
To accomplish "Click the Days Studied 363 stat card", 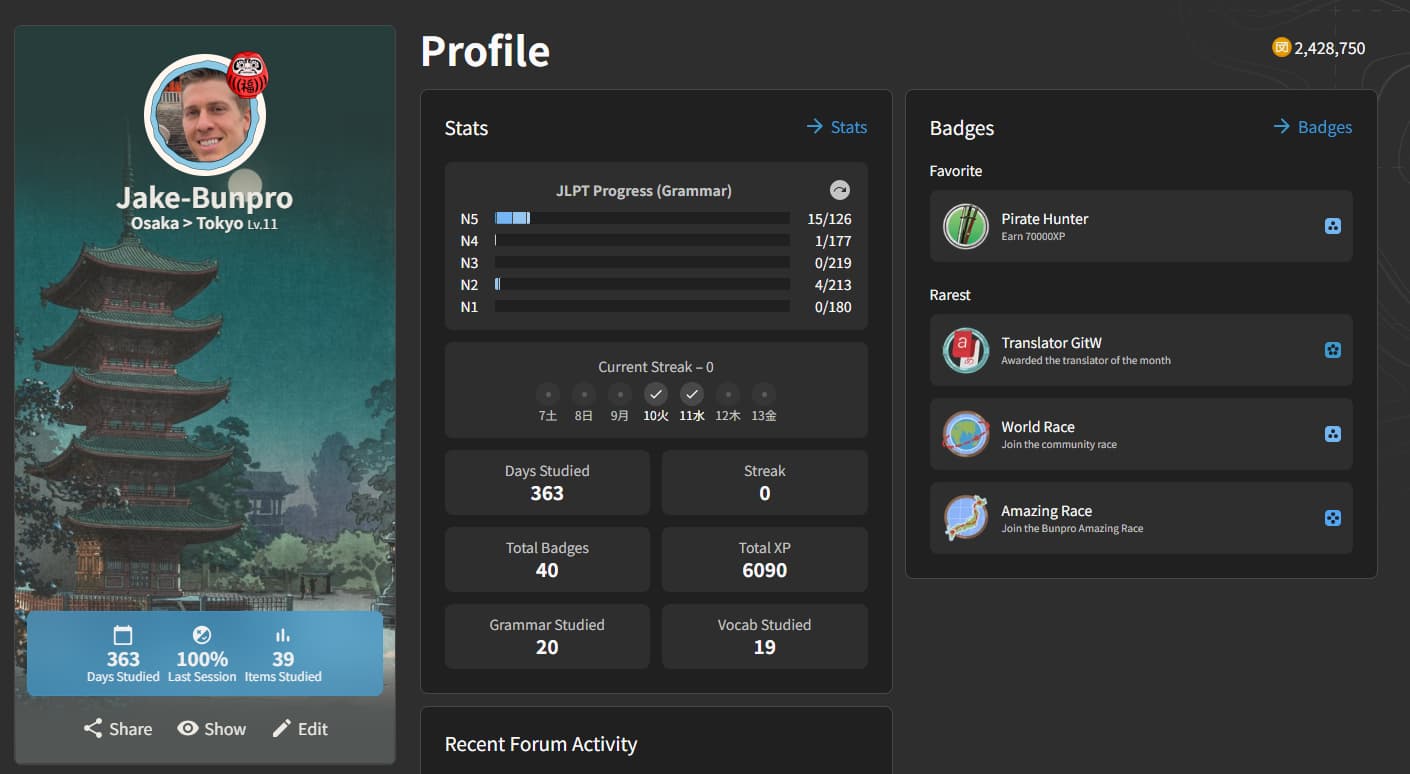I will pos(547,482).
